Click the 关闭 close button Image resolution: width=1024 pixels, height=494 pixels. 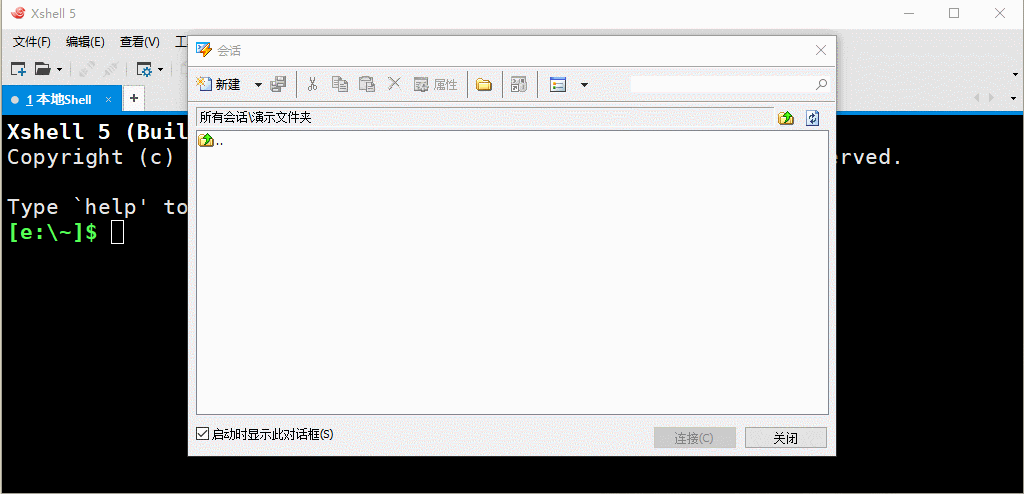click(786, 438)
